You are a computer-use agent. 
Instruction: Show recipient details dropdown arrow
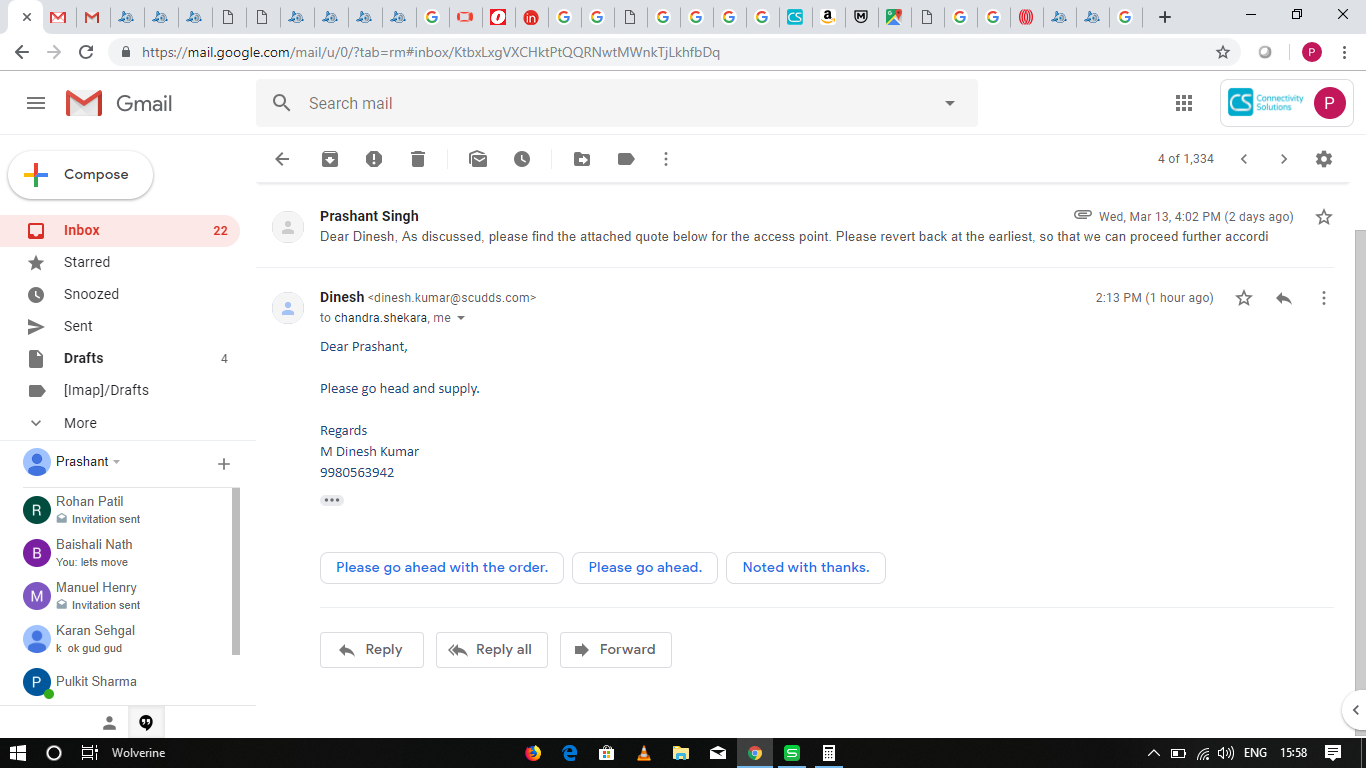click(x=461, y=318)
